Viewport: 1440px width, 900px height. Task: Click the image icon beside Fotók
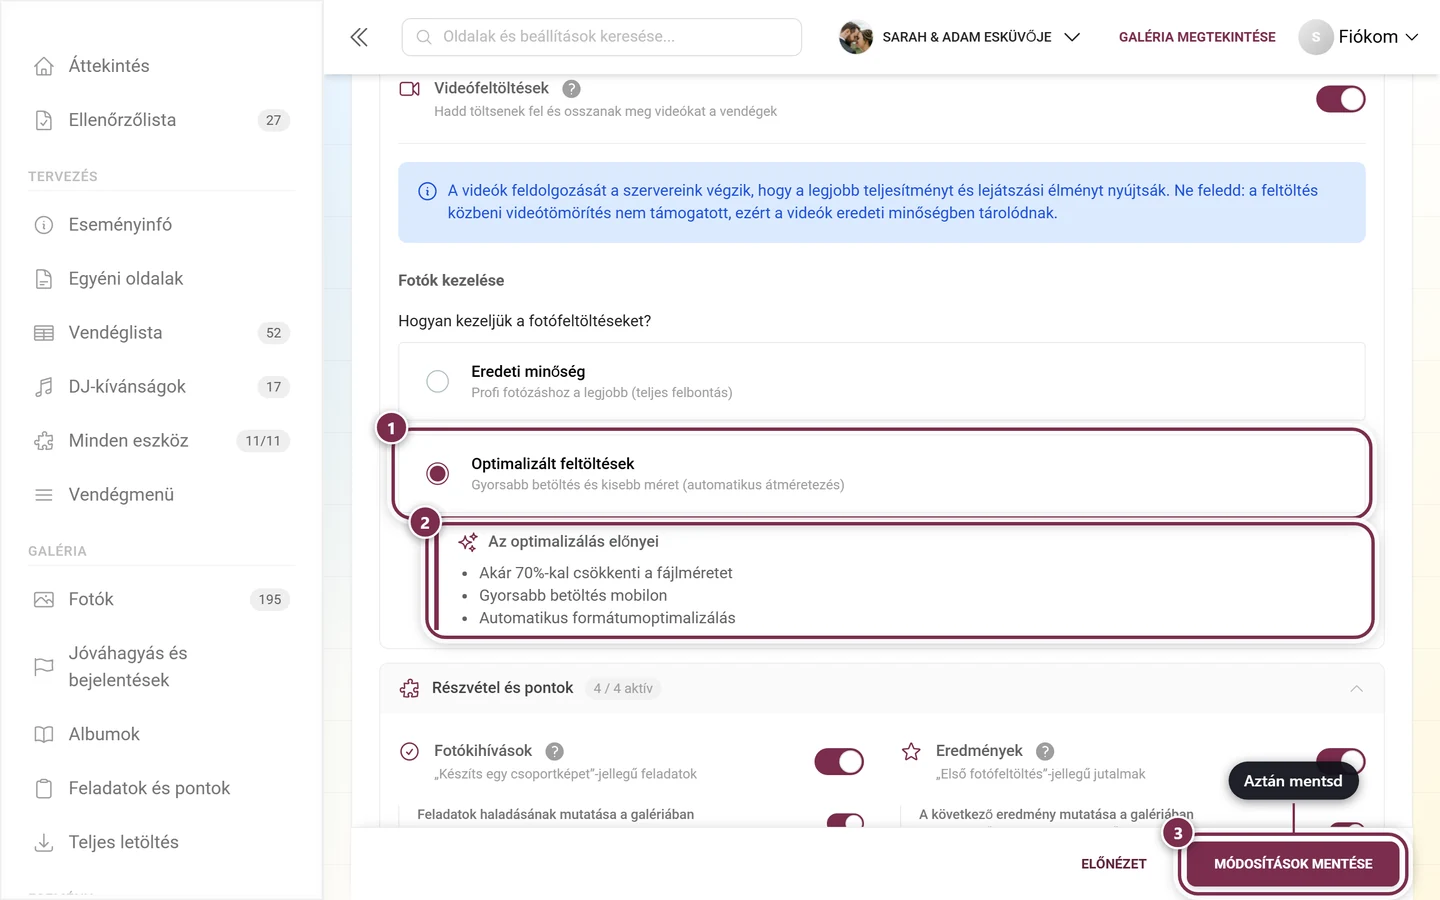pos(44,600)
